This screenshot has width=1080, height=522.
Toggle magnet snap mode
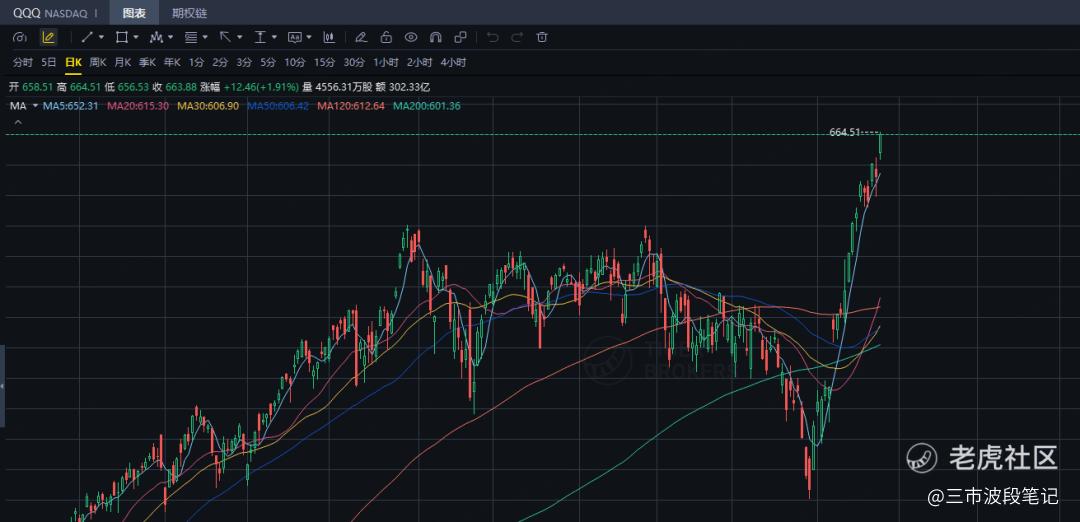(x=436, y=37)
